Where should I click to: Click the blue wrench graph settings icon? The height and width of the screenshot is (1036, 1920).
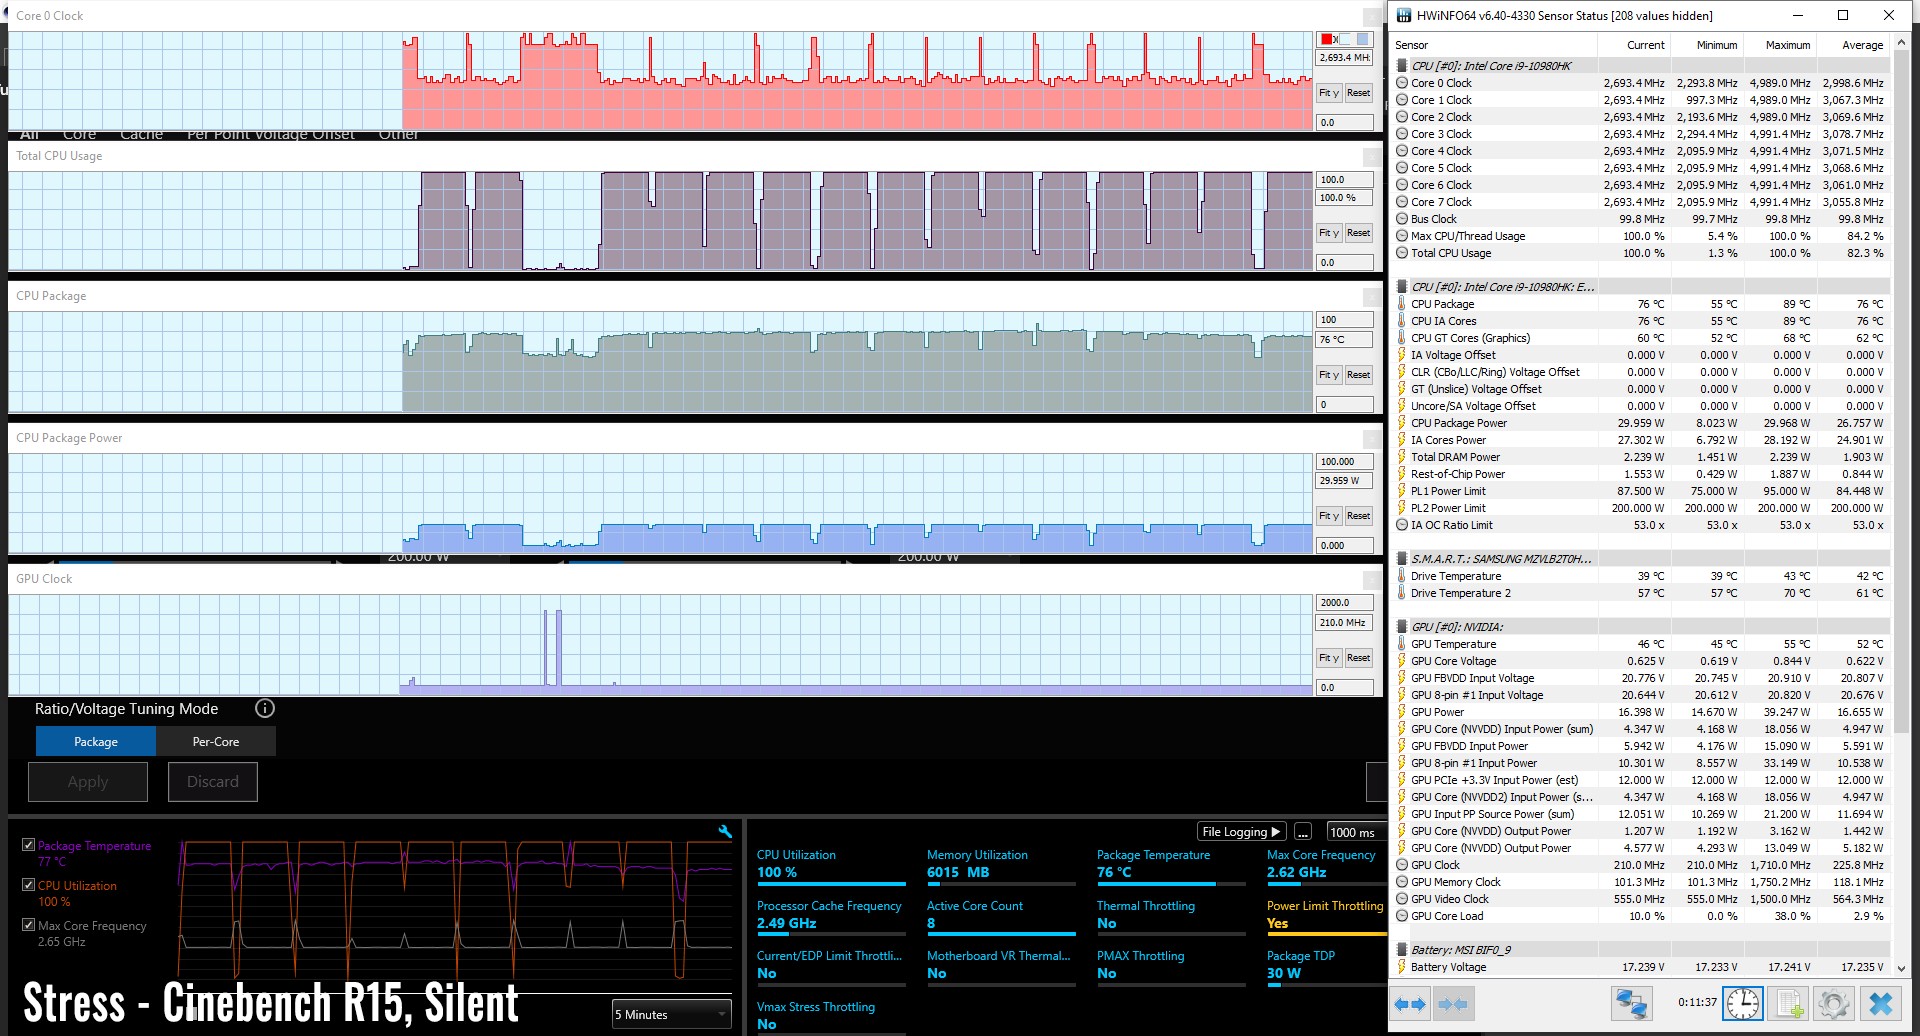tap(725, 831)
